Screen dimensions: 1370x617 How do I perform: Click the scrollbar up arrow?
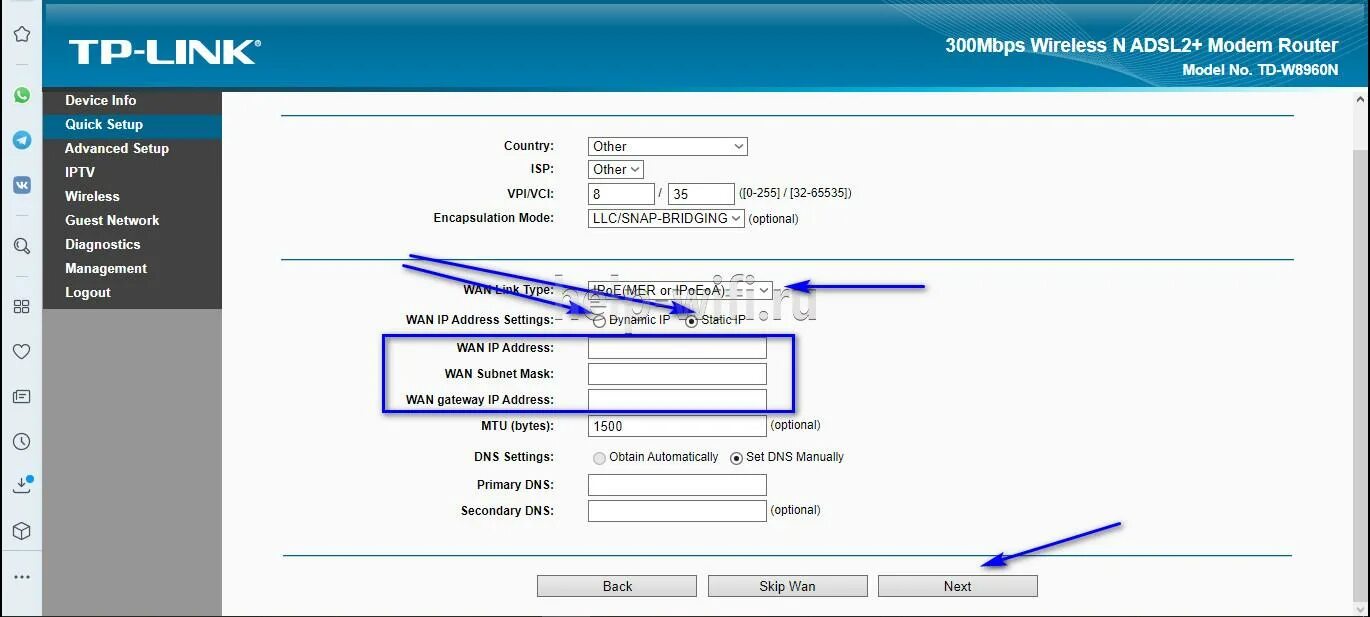coord(1360,101)
